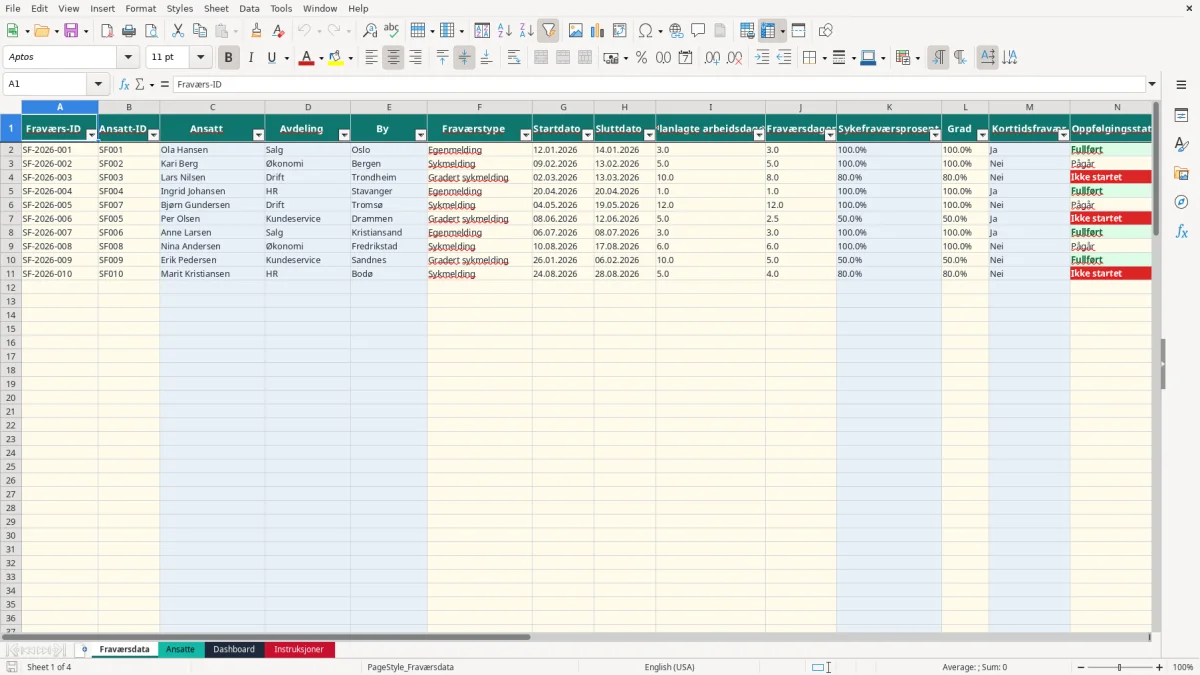Open filter dropdown for By column
This screenshot has height=675, width=1200.
tap(421, 135)
